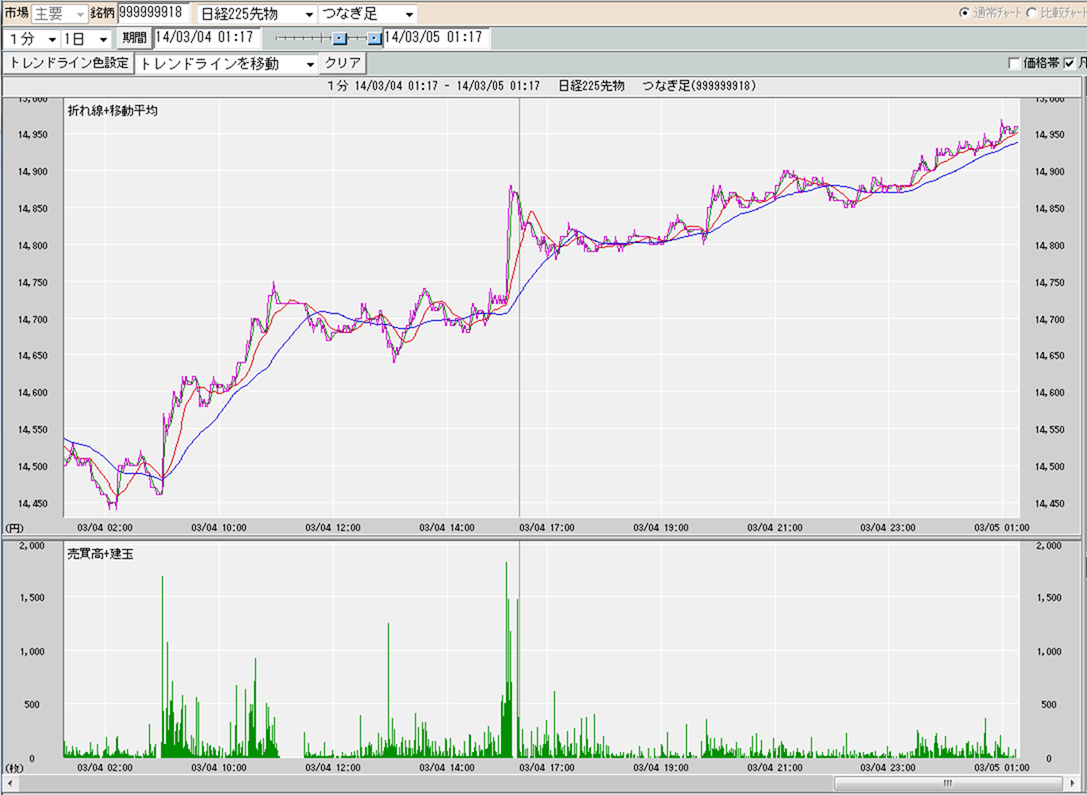Image resolution: width=1087 pixels, height=795 pixels.
Task: Click 14,850 on the right price axis
Action: [1049, 209]
